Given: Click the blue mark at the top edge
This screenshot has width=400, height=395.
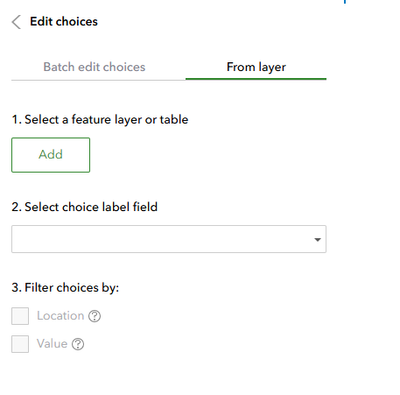Looking at the screenshot, I should (345, 2).
